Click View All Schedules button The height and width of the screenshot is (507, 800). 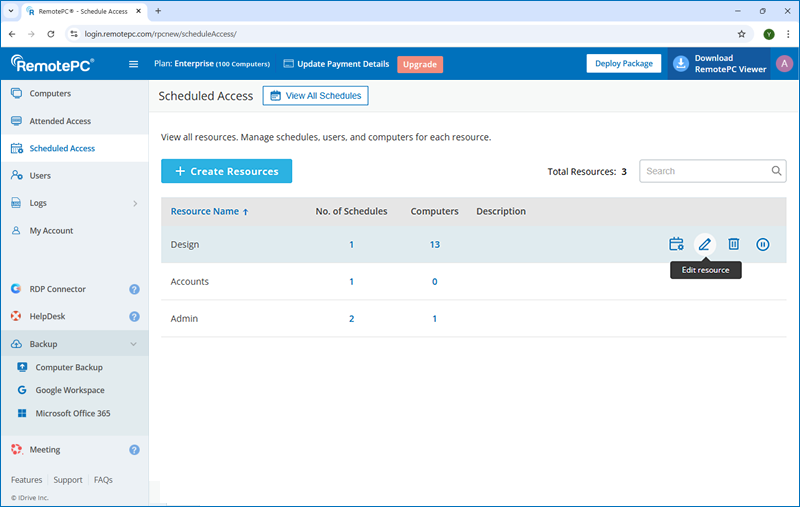point(316,96)
